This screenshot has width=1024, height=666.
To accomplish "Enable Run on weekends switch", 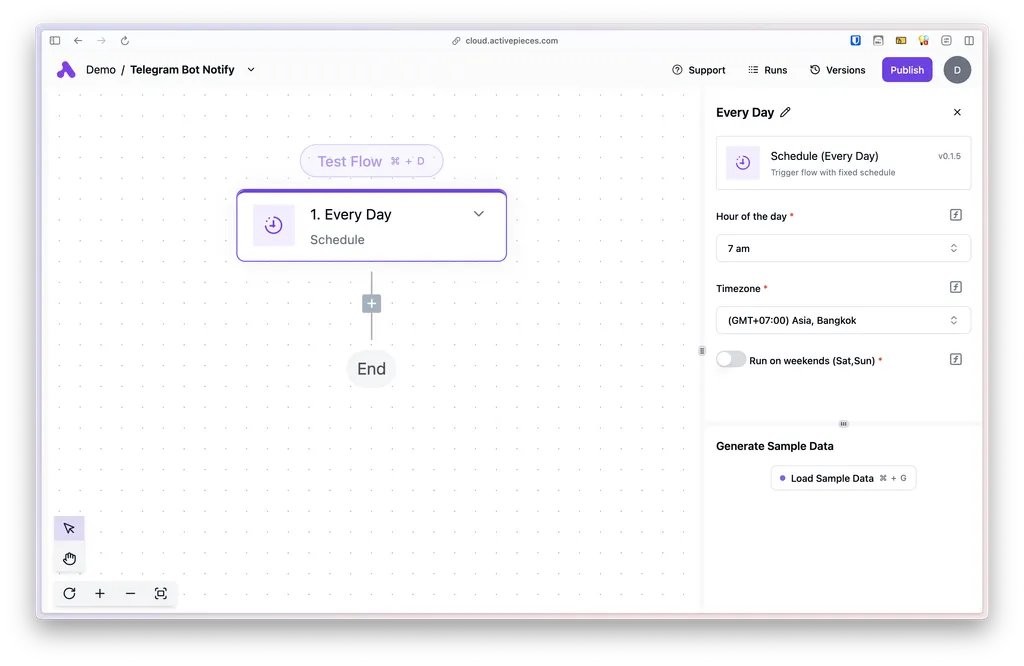I will [x=731, y=359].
